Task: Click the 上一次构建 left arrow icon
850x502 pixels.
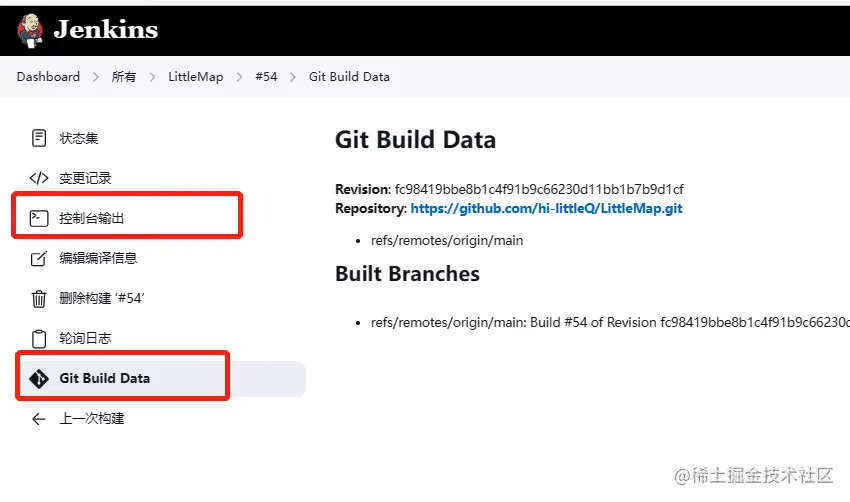Action: [39, 419]
